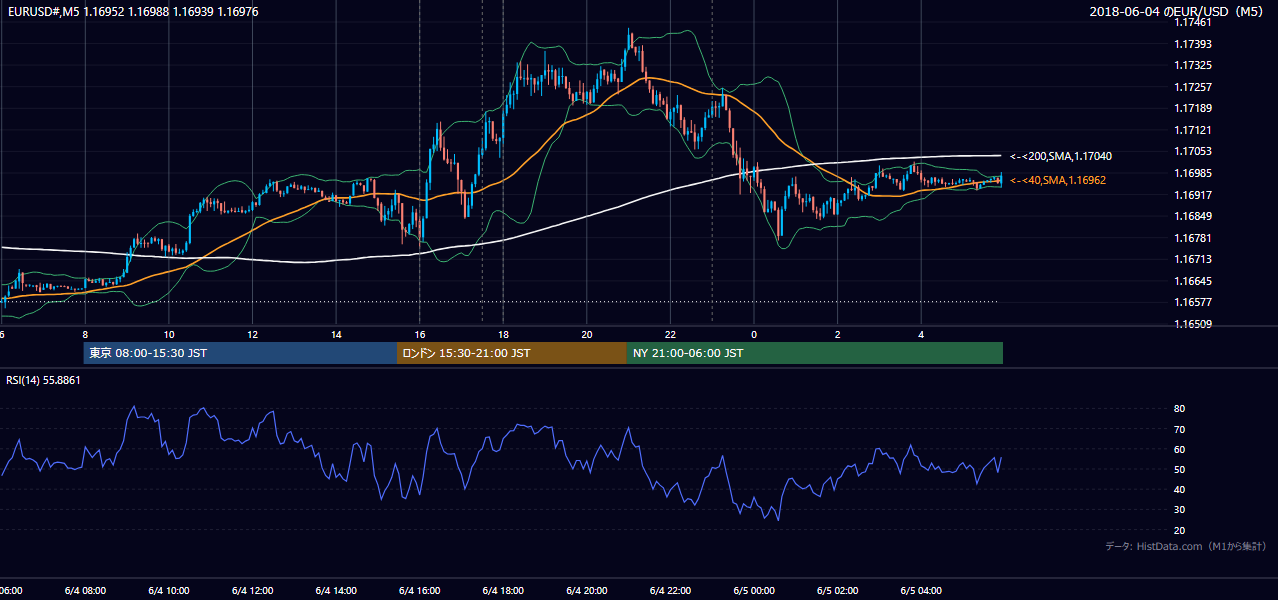Click the 6/5 02:00 date axis label
The width and height of the screenshot is (1278, 600).
coord(837,591)
